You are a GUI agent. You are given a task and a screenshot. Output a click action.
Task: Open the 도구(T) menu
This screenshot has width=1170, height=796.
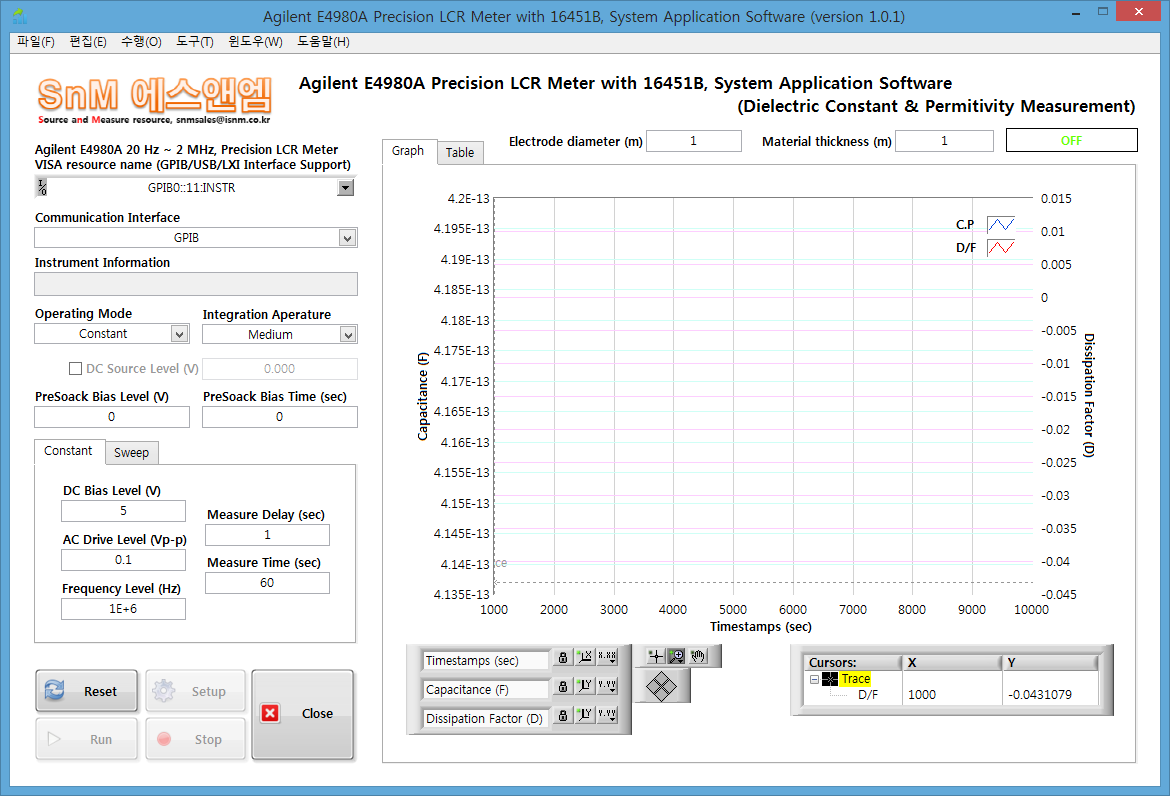coord(195,42)
